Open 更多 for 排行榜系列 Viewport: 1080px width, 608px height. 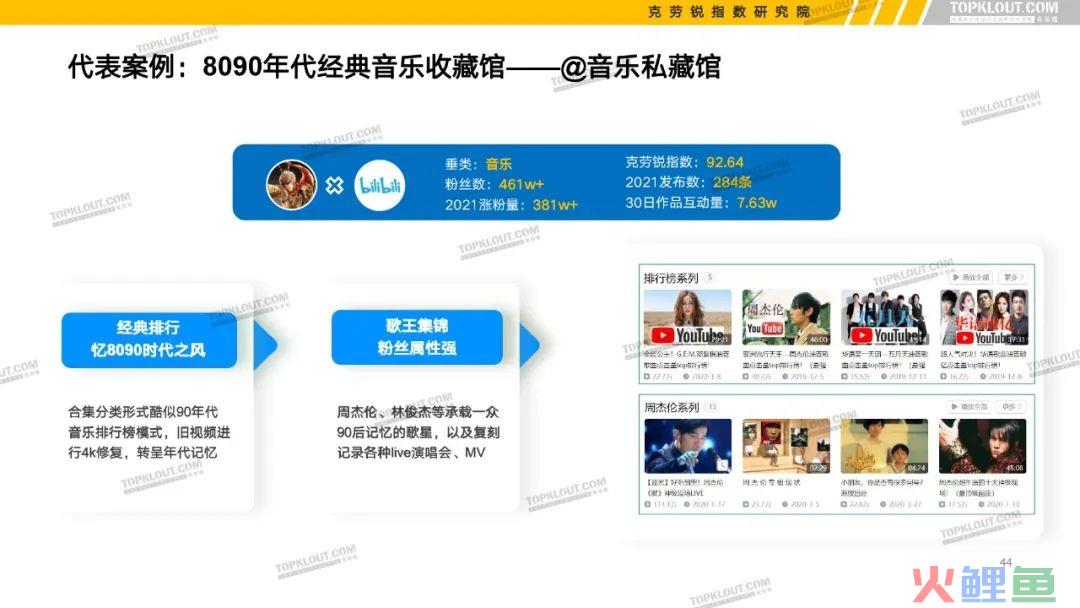click(x=1013, y=277)
